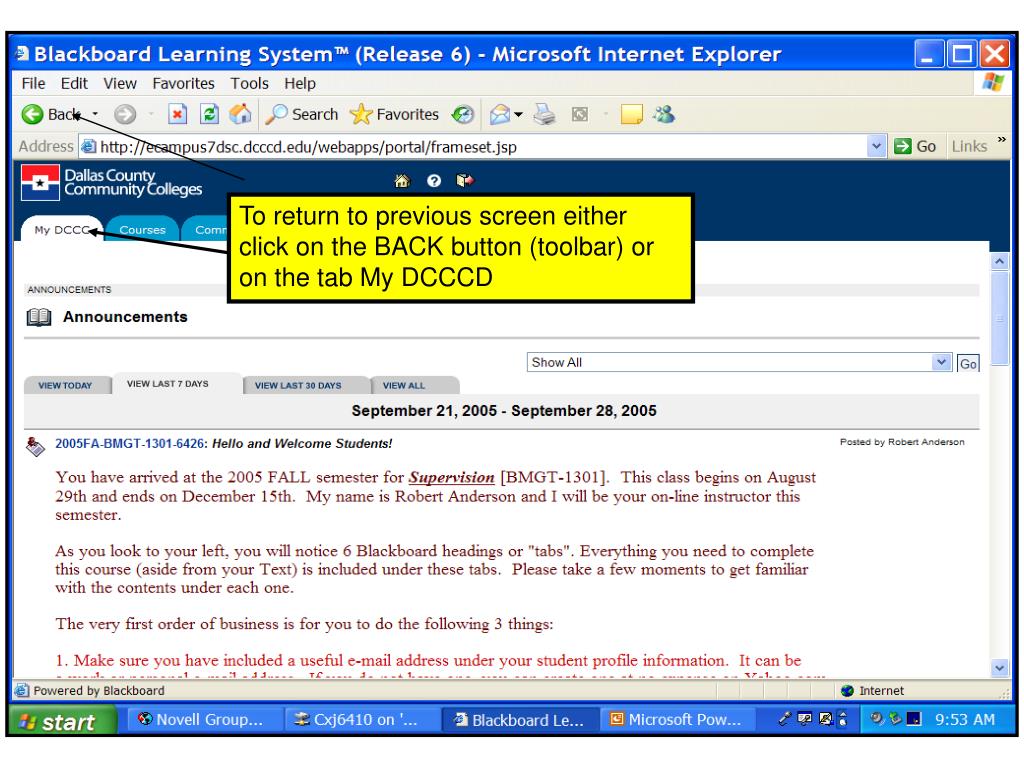
Task: Click the Windows start button
Action: (62, 721)
